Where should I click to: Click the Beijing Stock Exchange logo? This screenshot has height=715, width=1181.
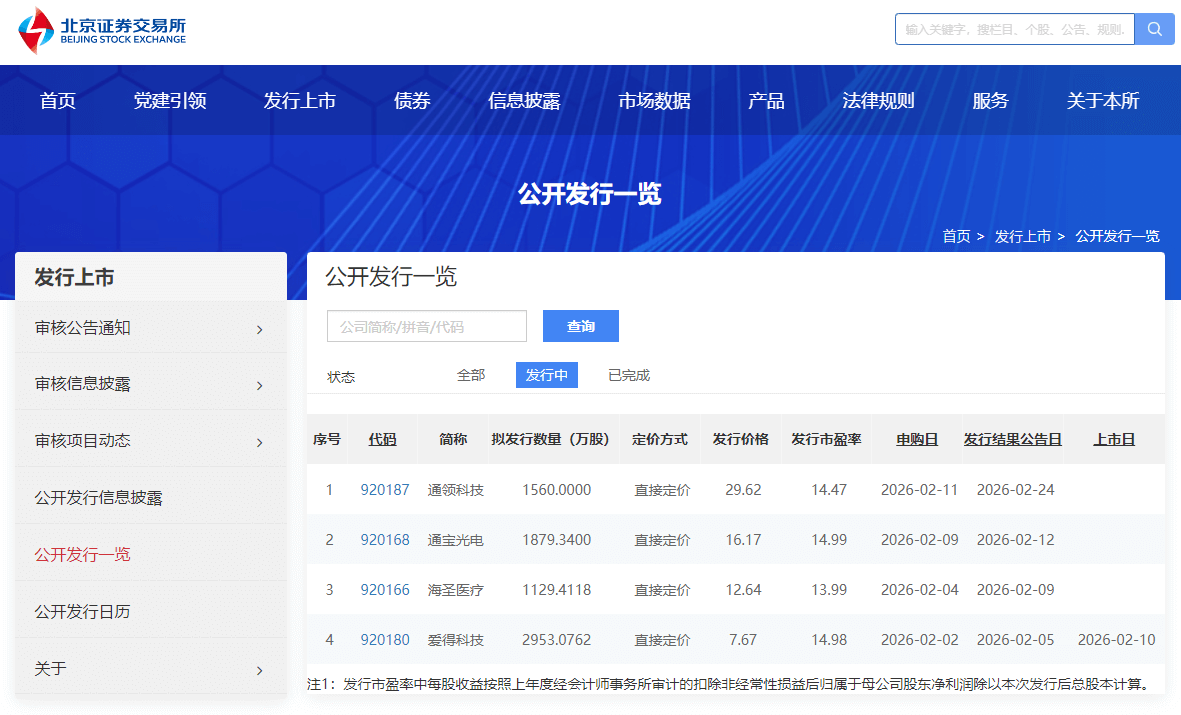click(102, 31)
